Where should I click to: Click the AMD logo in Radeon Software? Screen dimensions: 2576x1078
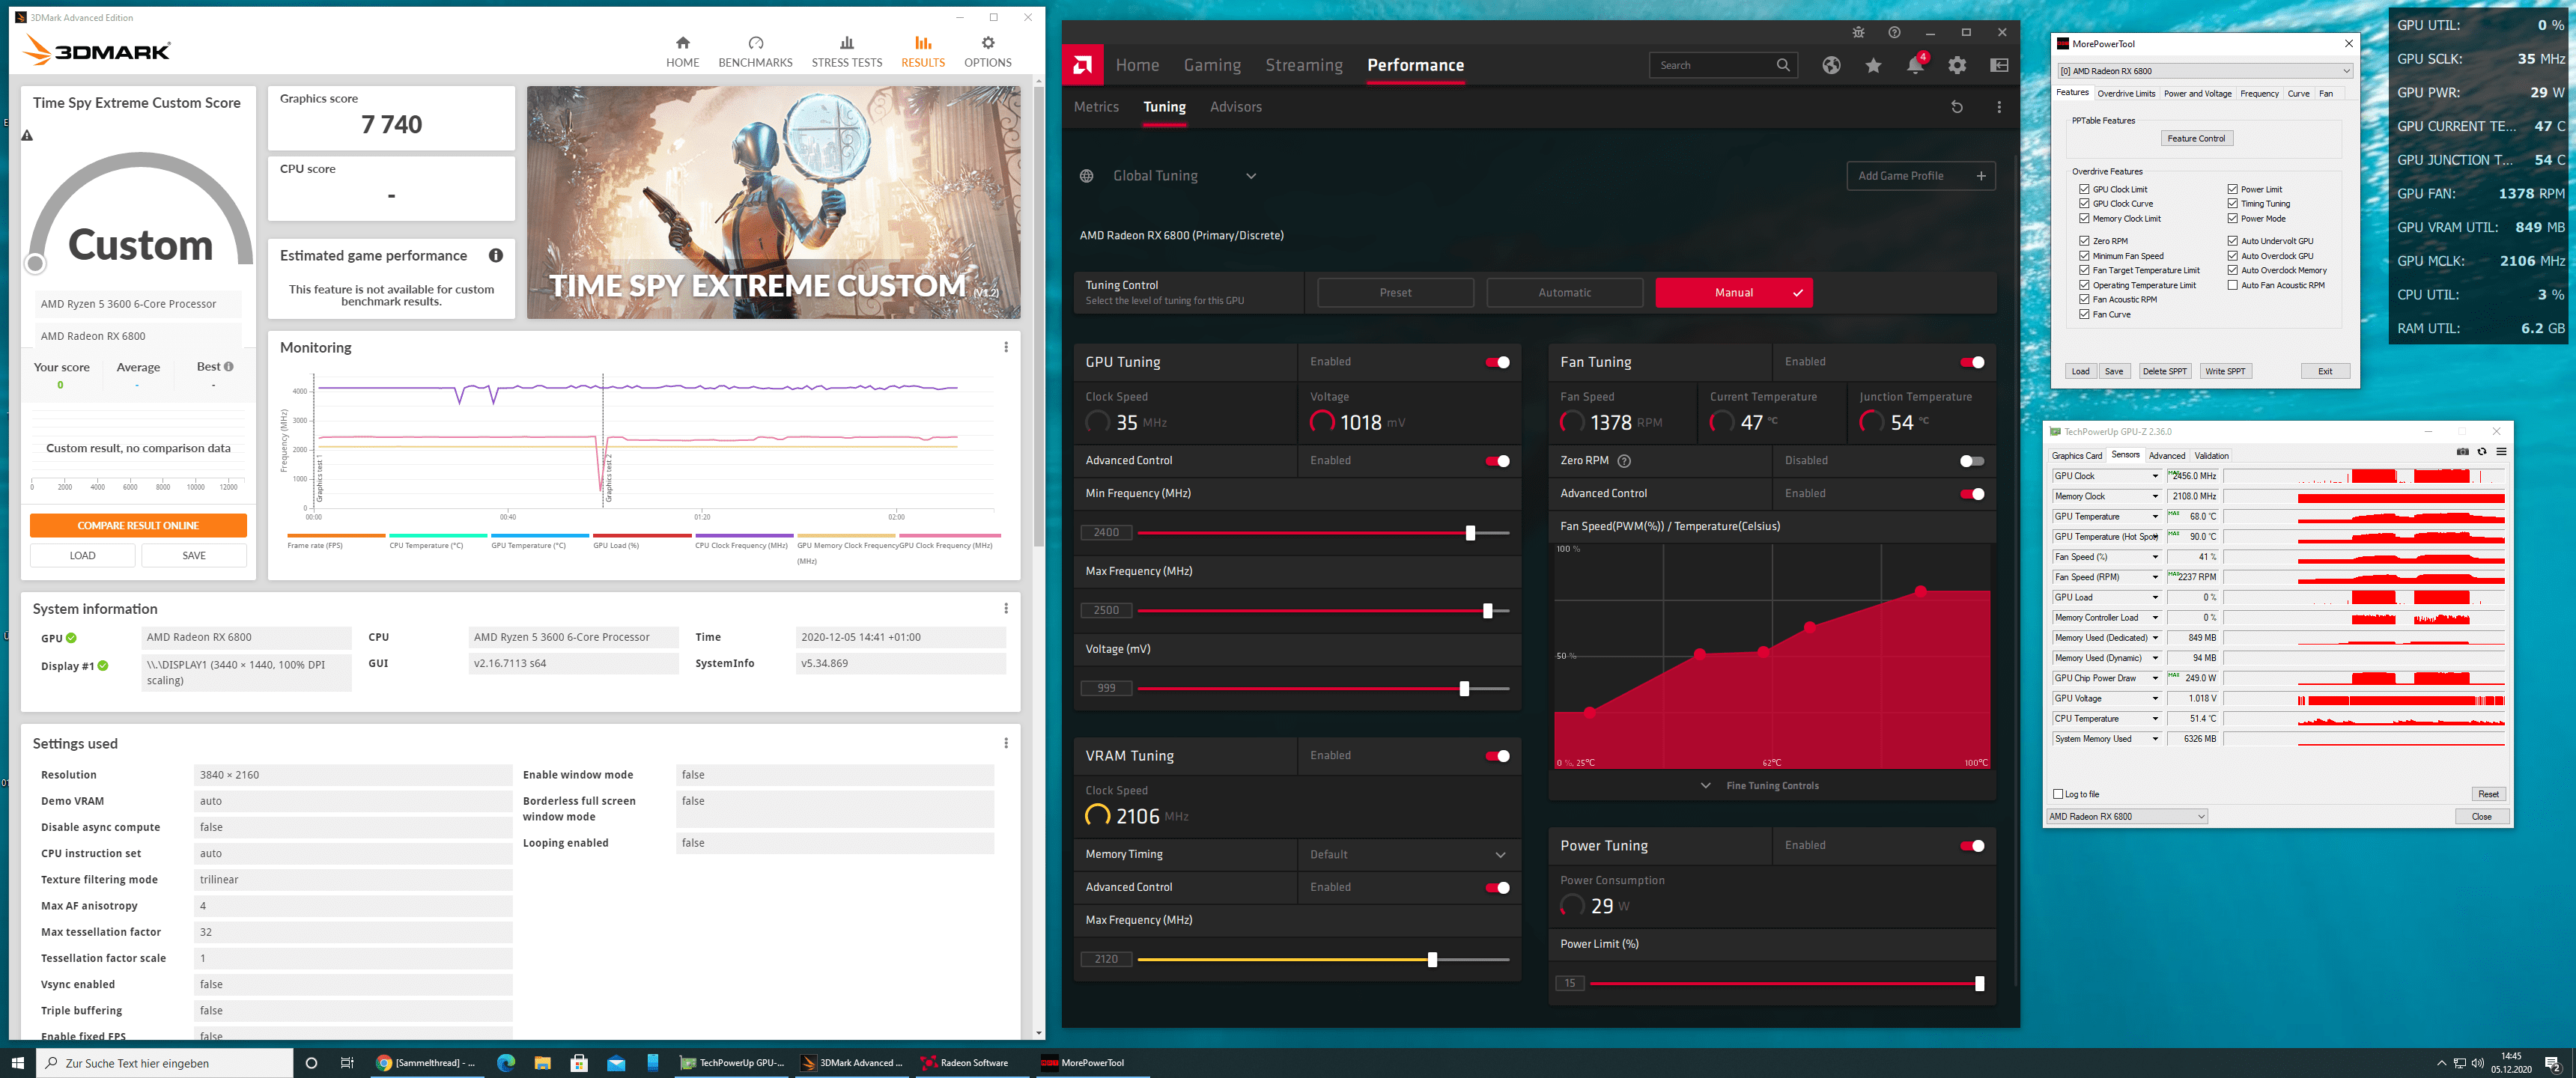(1082, 65)
